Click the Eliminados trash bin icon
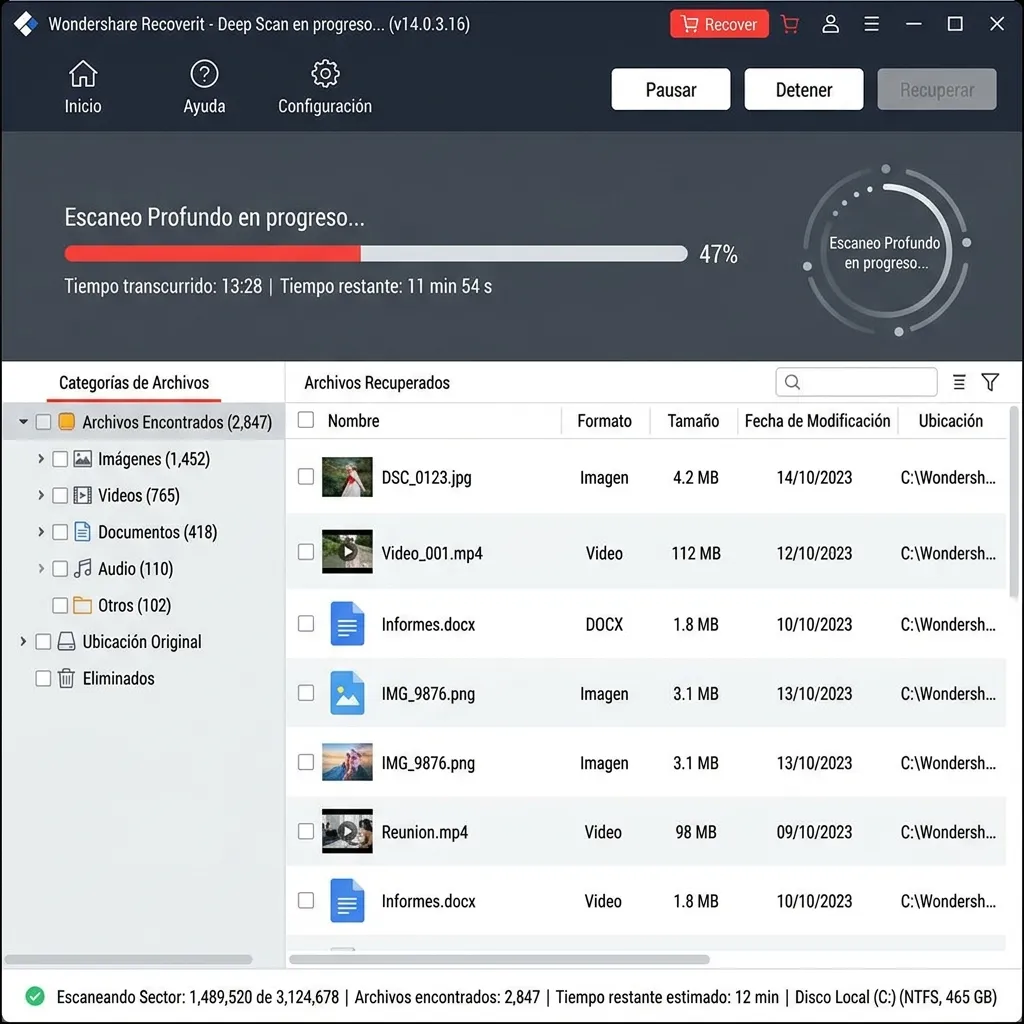 tap(67, 678)
